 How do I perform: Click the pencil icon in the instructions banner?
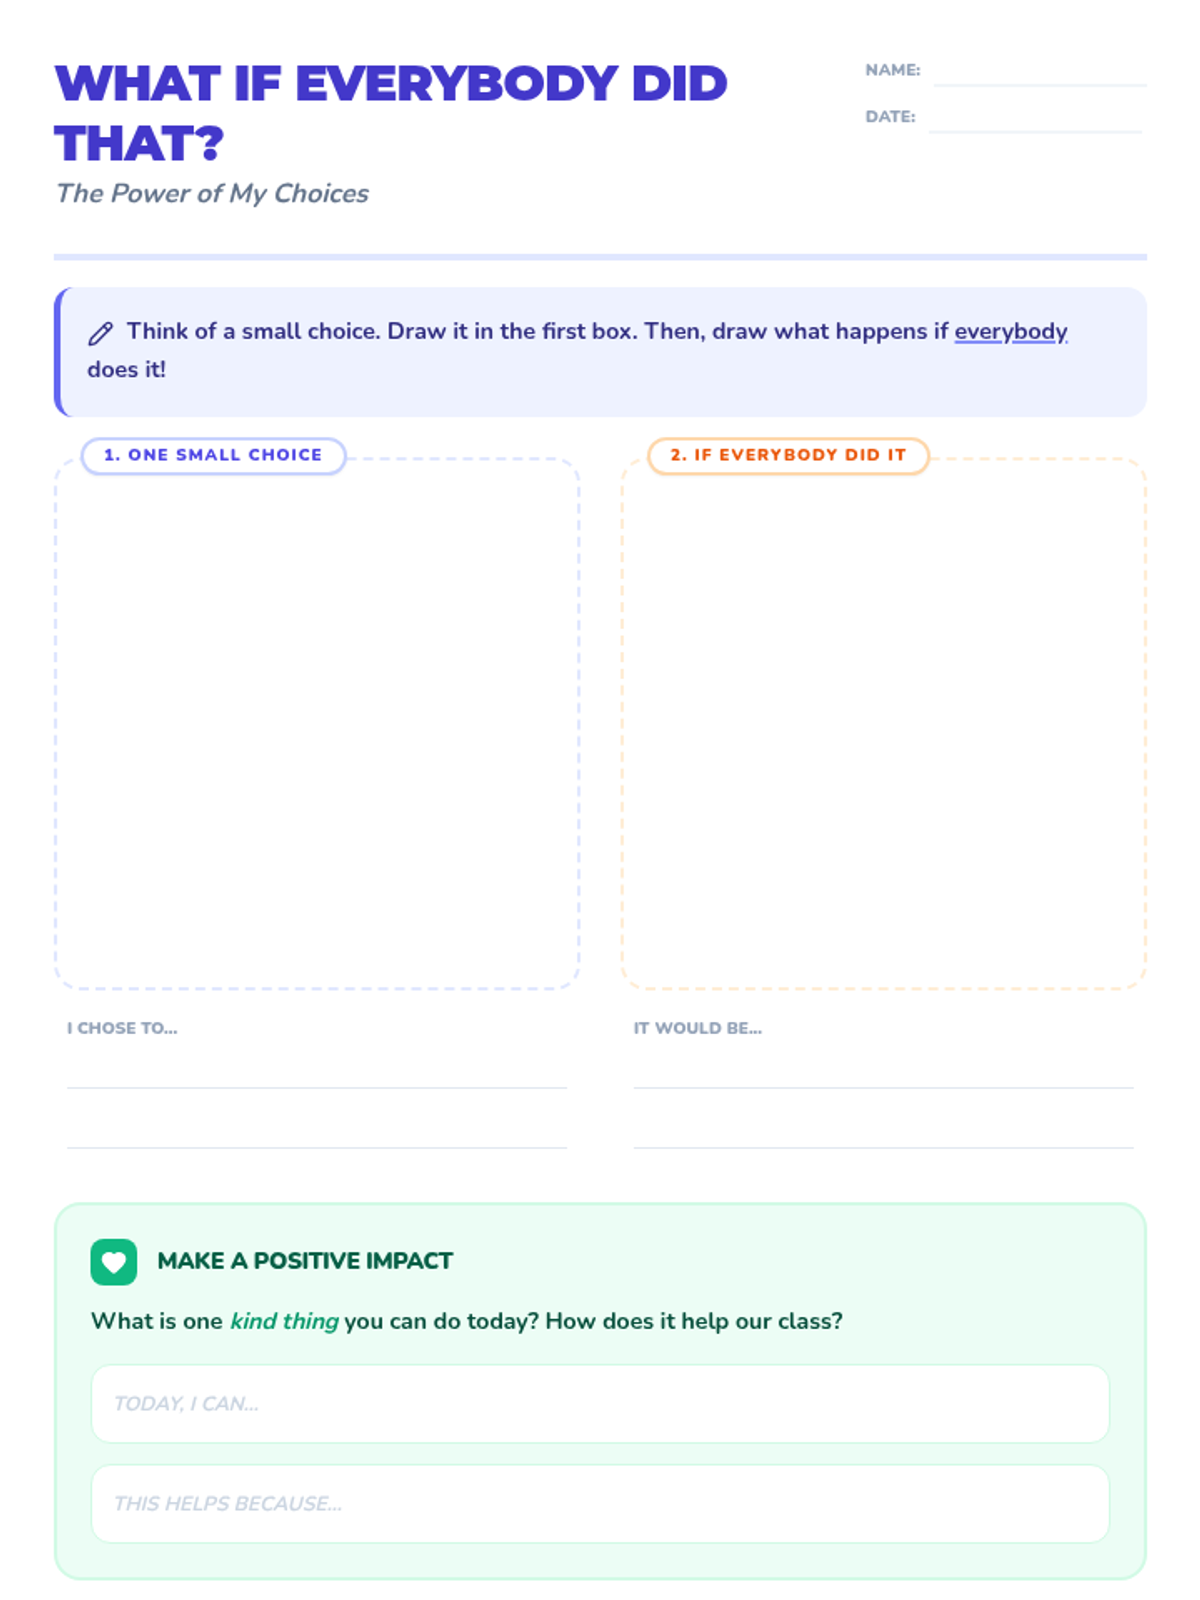(x=100, y=333)
